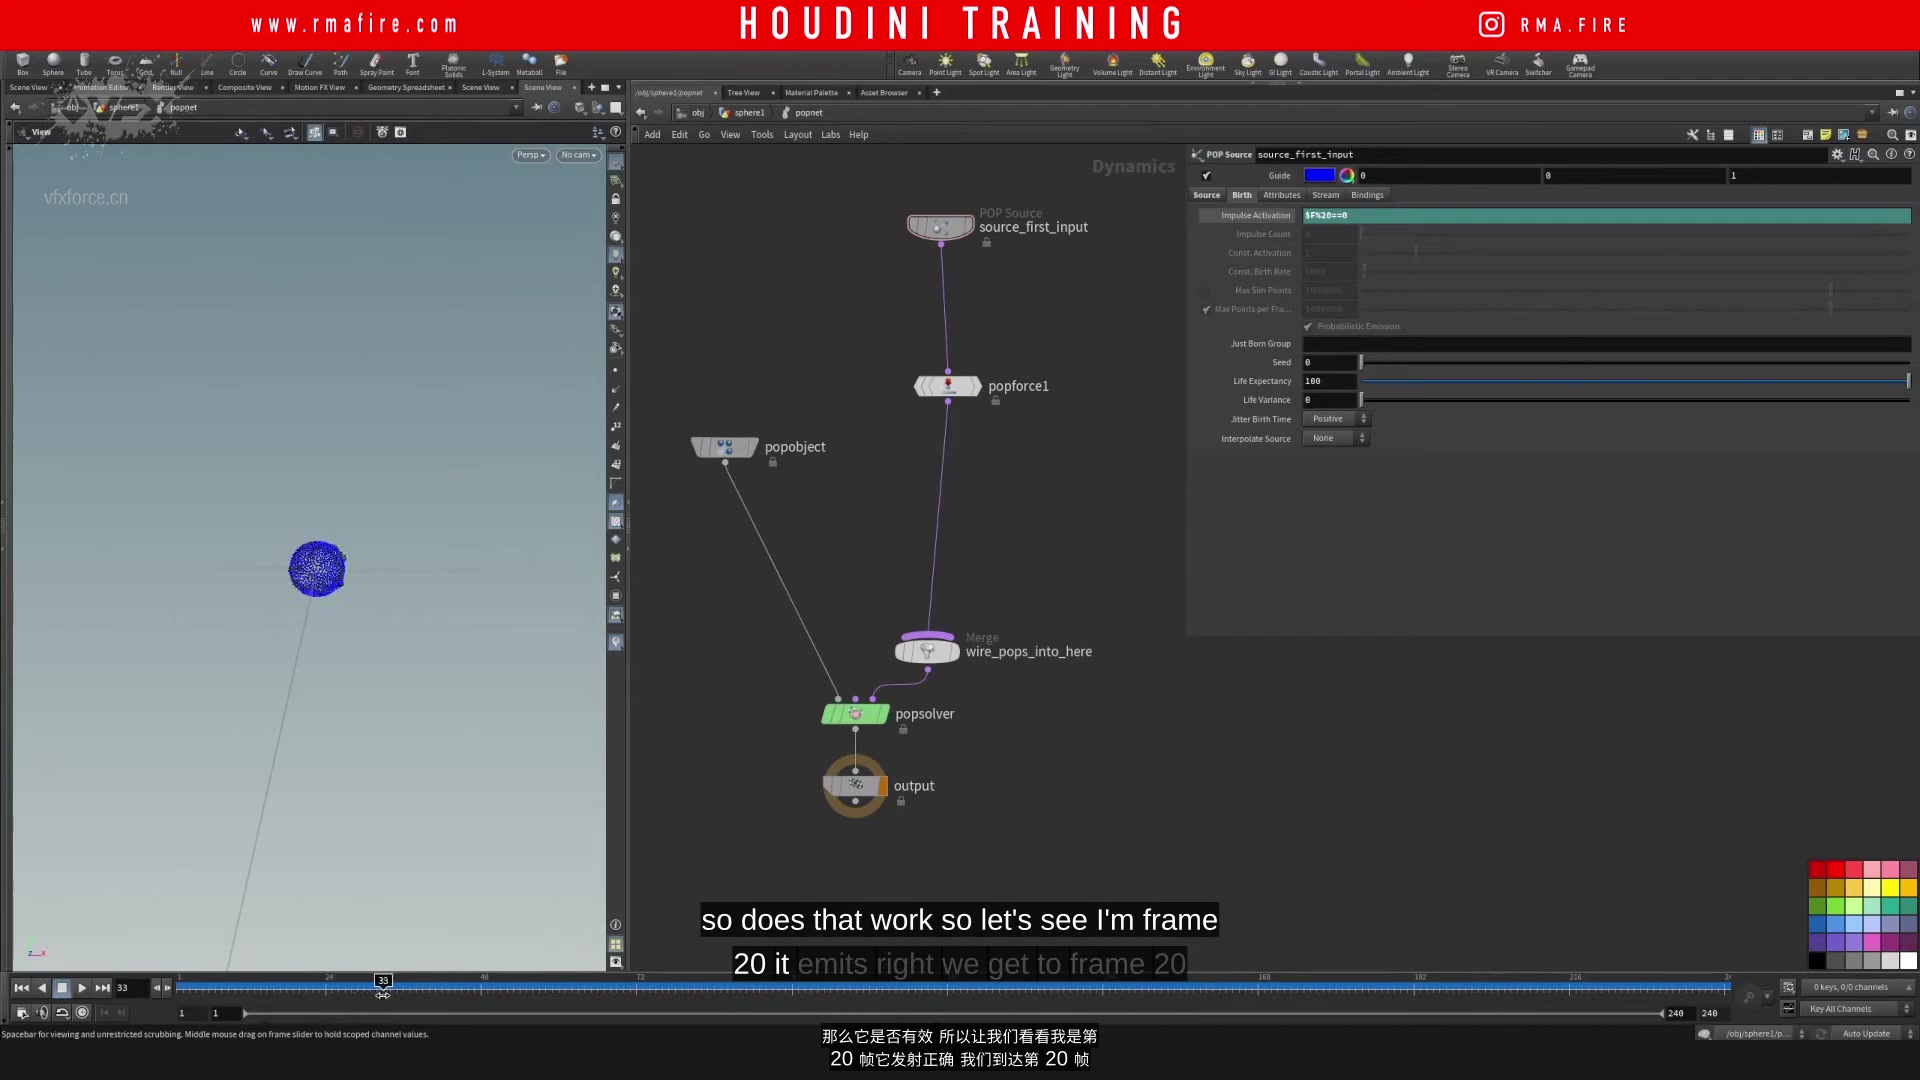This screenshot has width=1920, height=1080.
Task: Add a Volume Light from the shelf
Action: pyautogui.click(x=1112, y=65)
